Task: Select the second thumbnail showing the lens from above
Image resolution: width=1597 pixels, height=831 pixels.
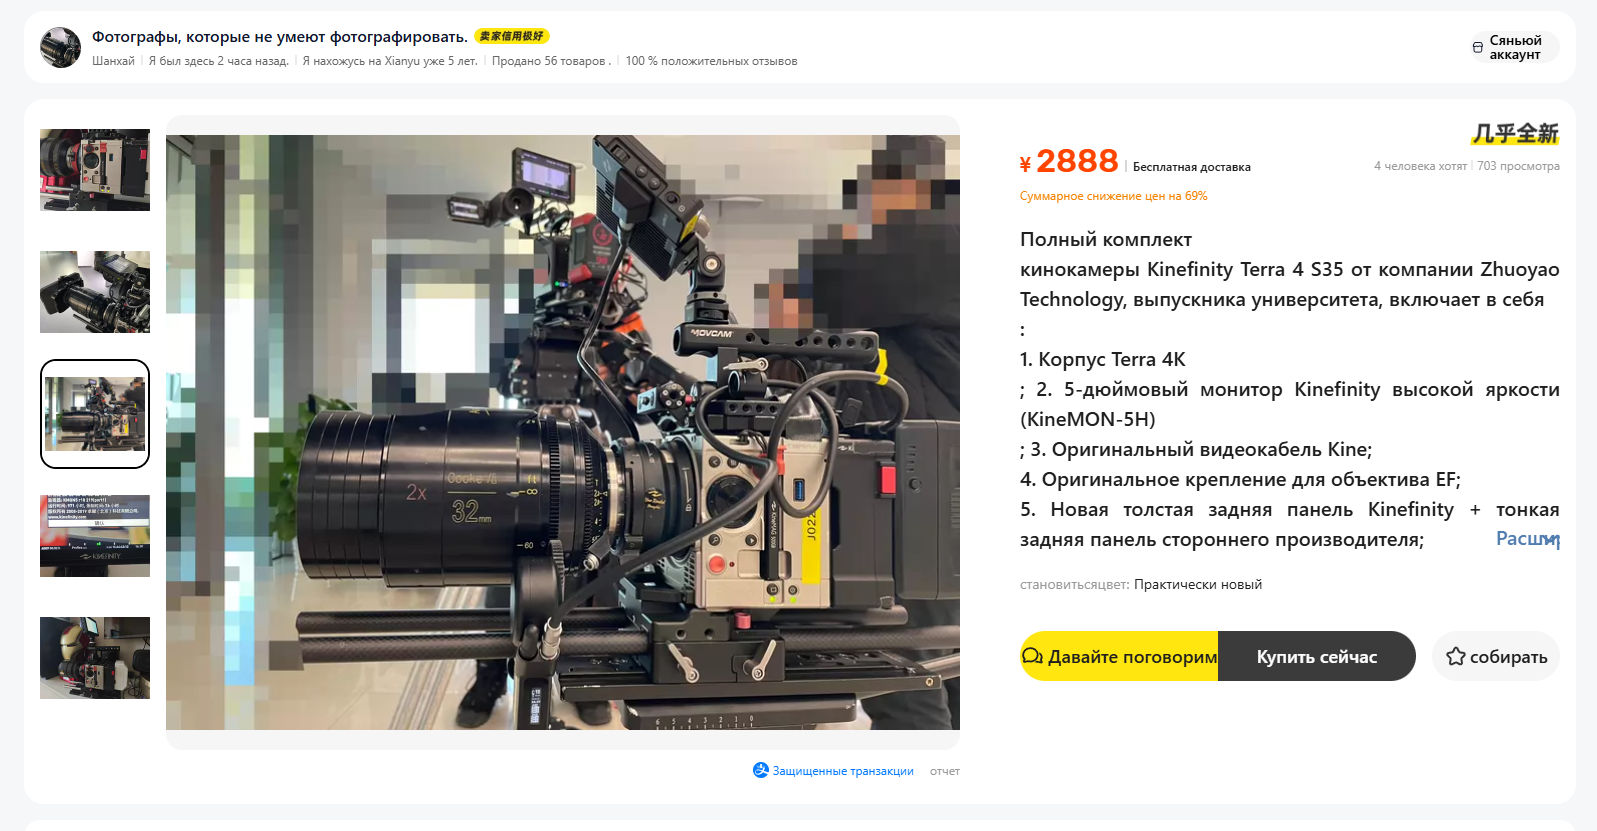Action: tap(95, 292)
